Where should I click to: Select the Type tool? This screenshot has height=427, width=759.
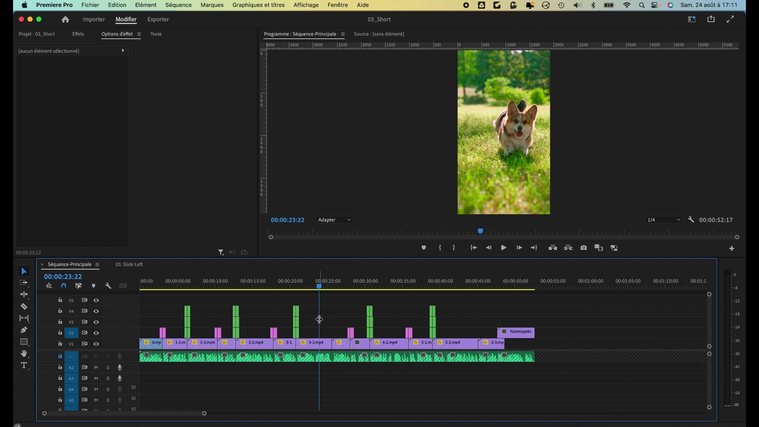25,366
